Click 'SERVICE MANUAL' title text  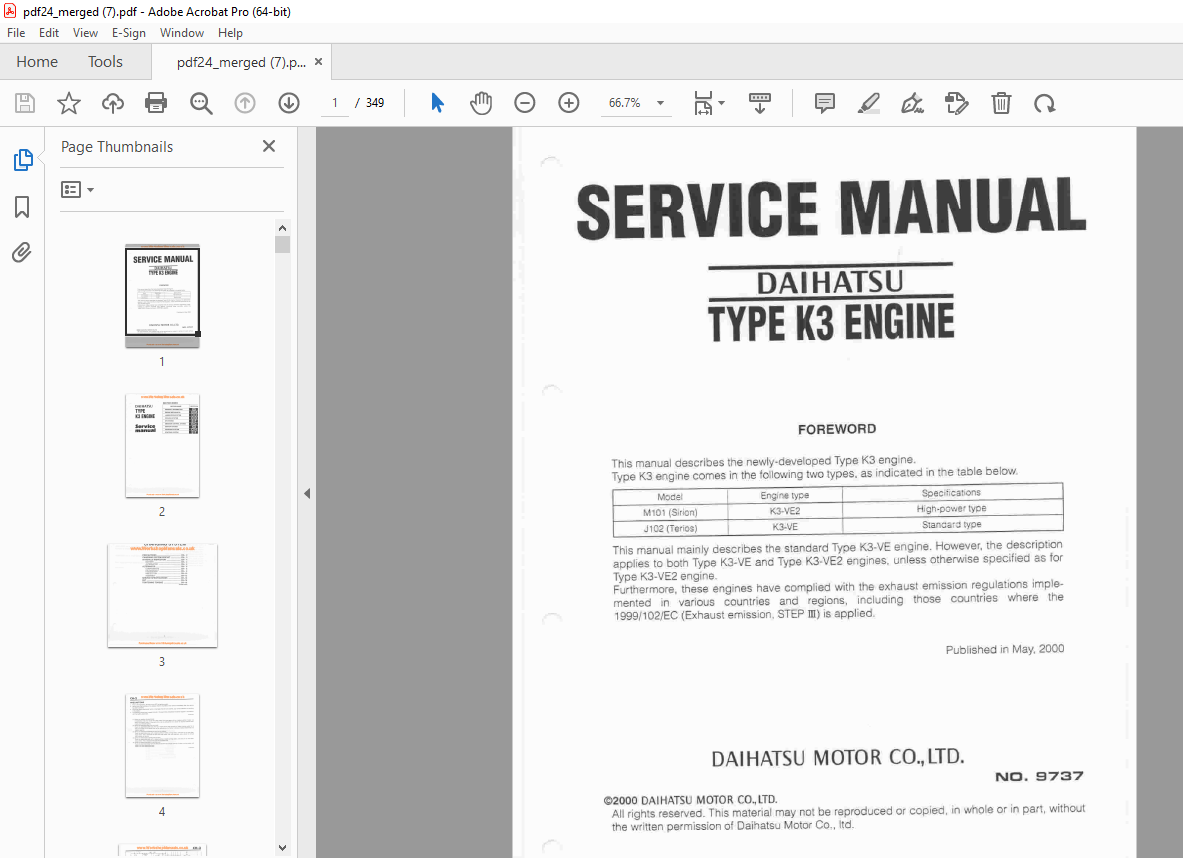[x=831, y=208]
